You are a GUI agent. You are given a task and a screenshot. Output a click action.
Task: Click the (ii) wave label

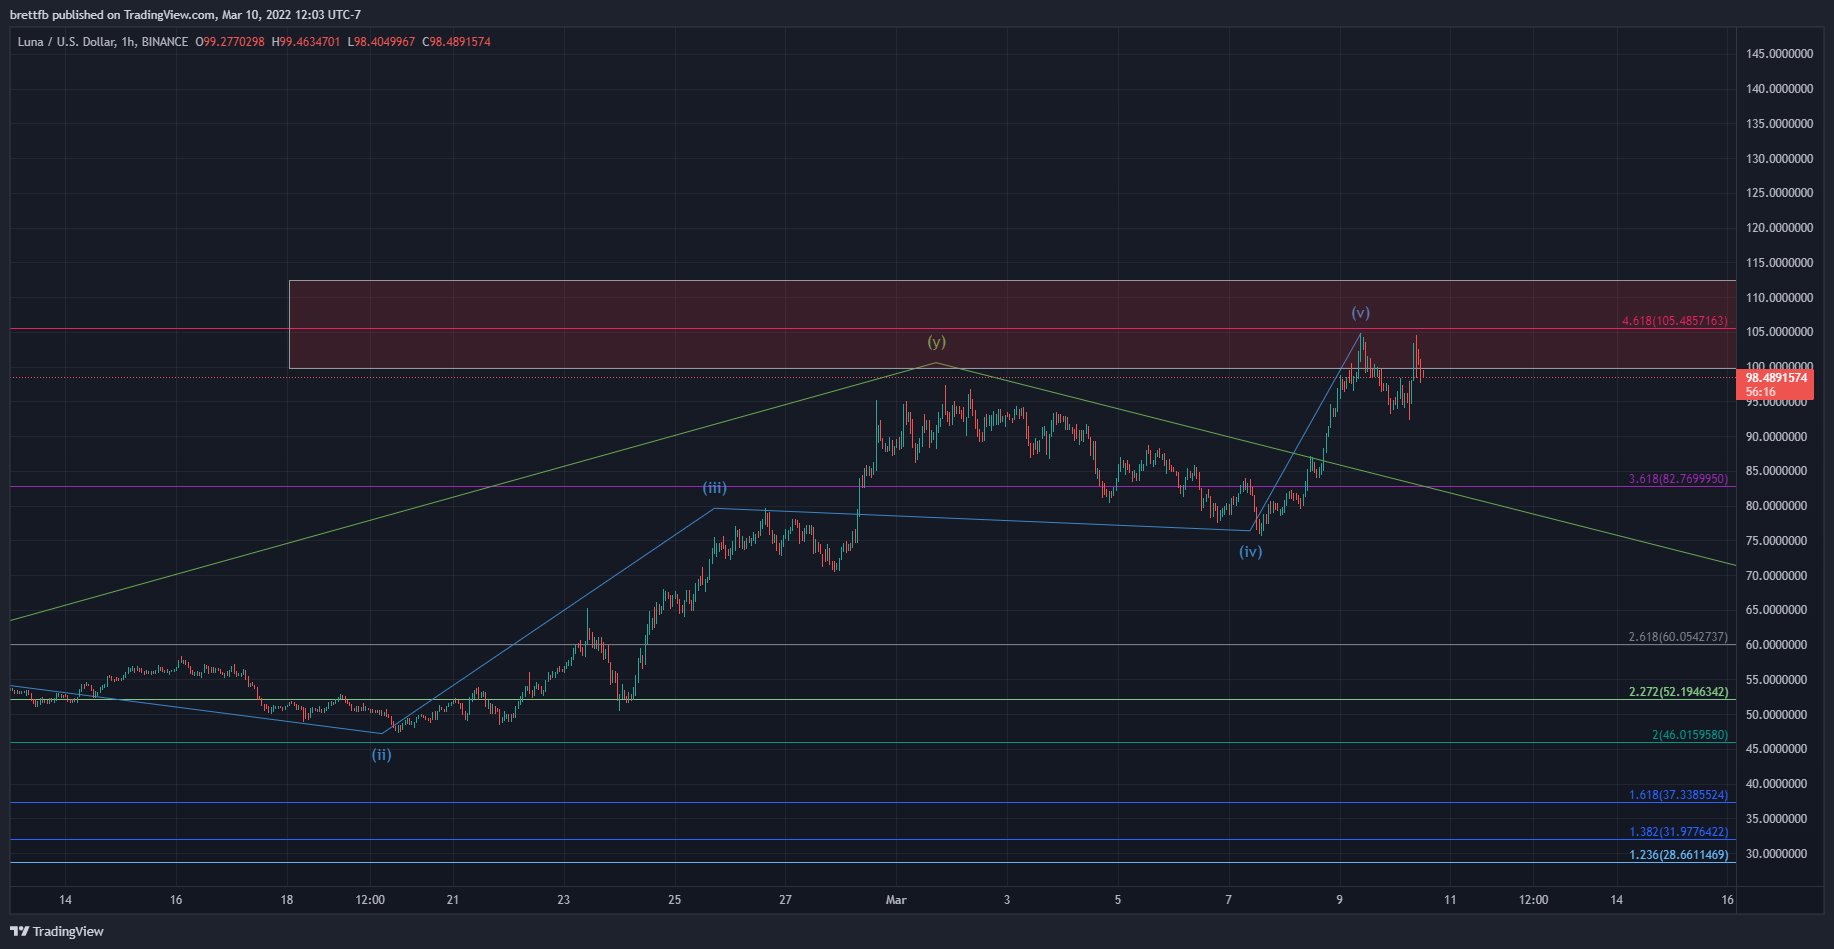(382, 755)
